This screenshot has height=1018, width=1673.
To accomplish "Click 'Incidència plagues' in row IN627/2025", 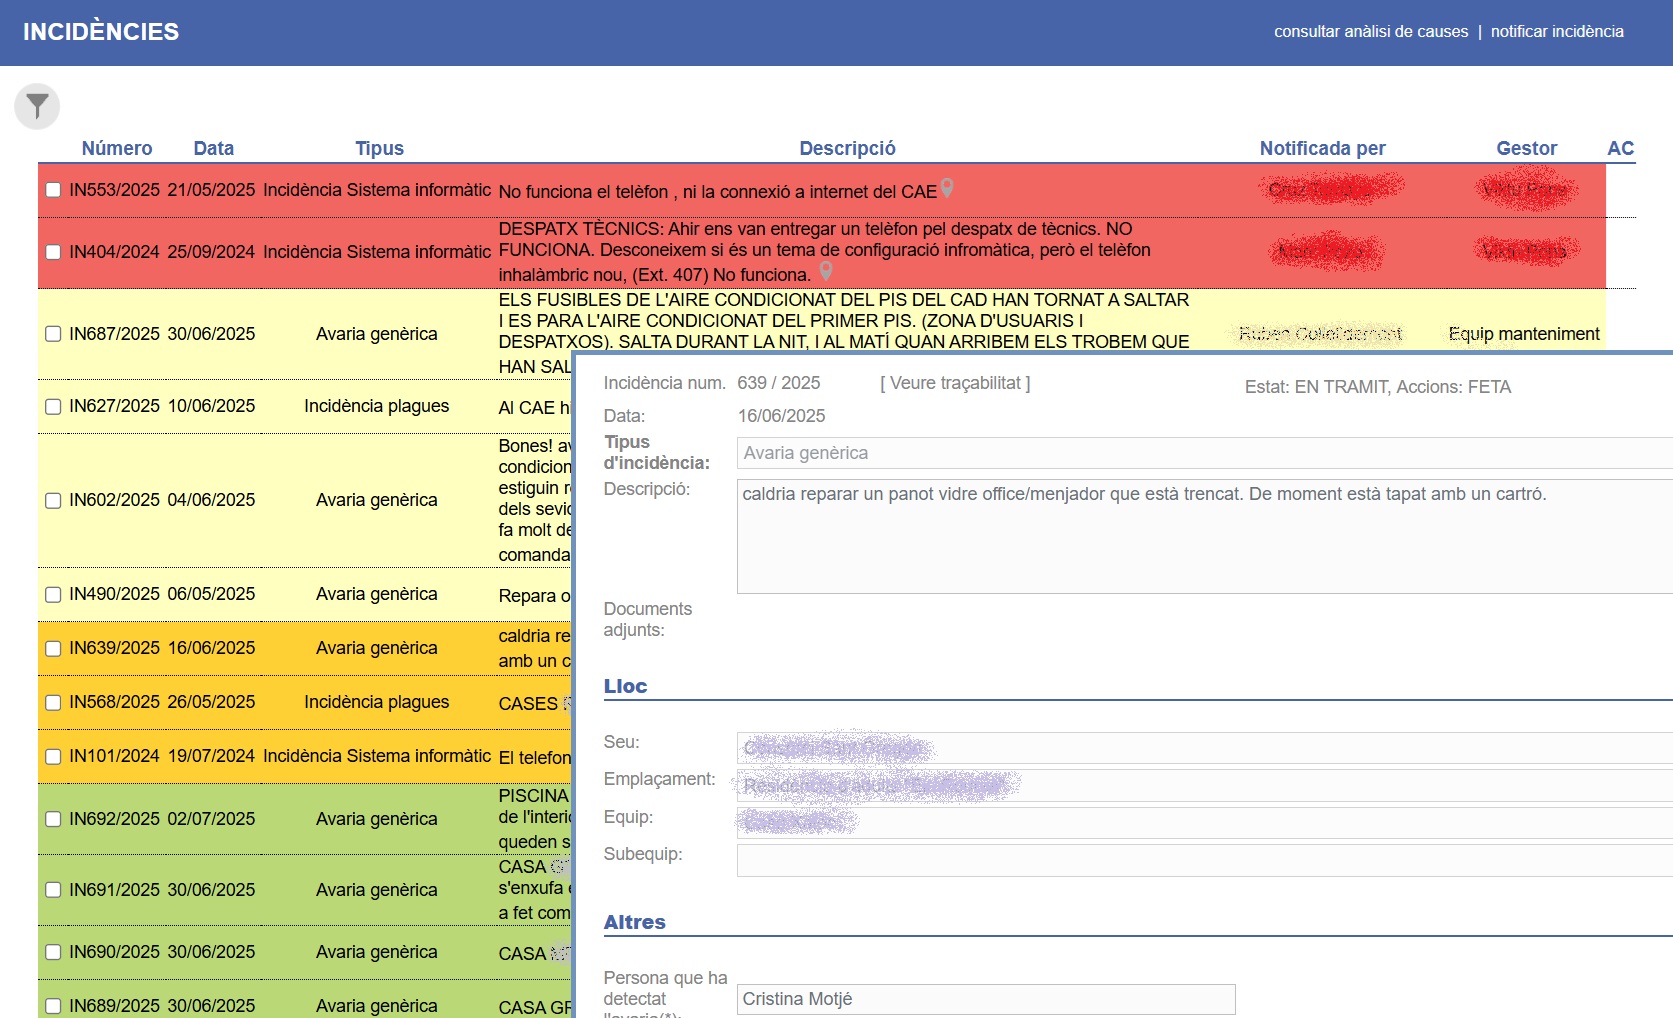I will [x=377, y=406].
